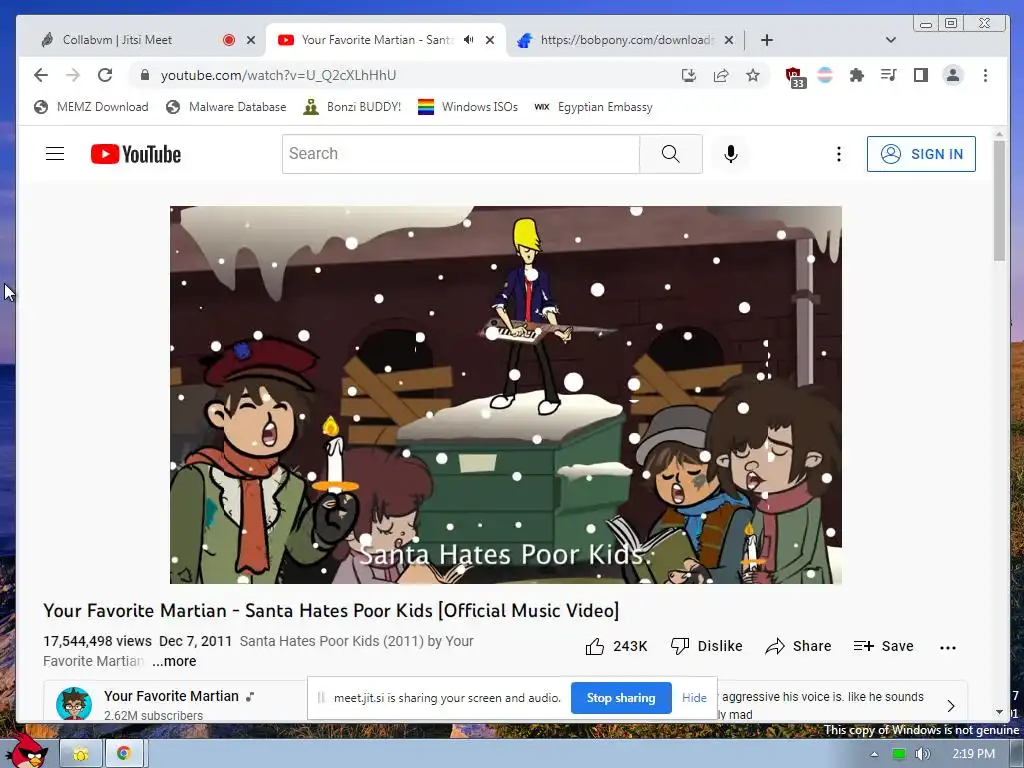Open a new tab with plus button
The height and width of the screenshot is (768, 1024).
point(767,40)
